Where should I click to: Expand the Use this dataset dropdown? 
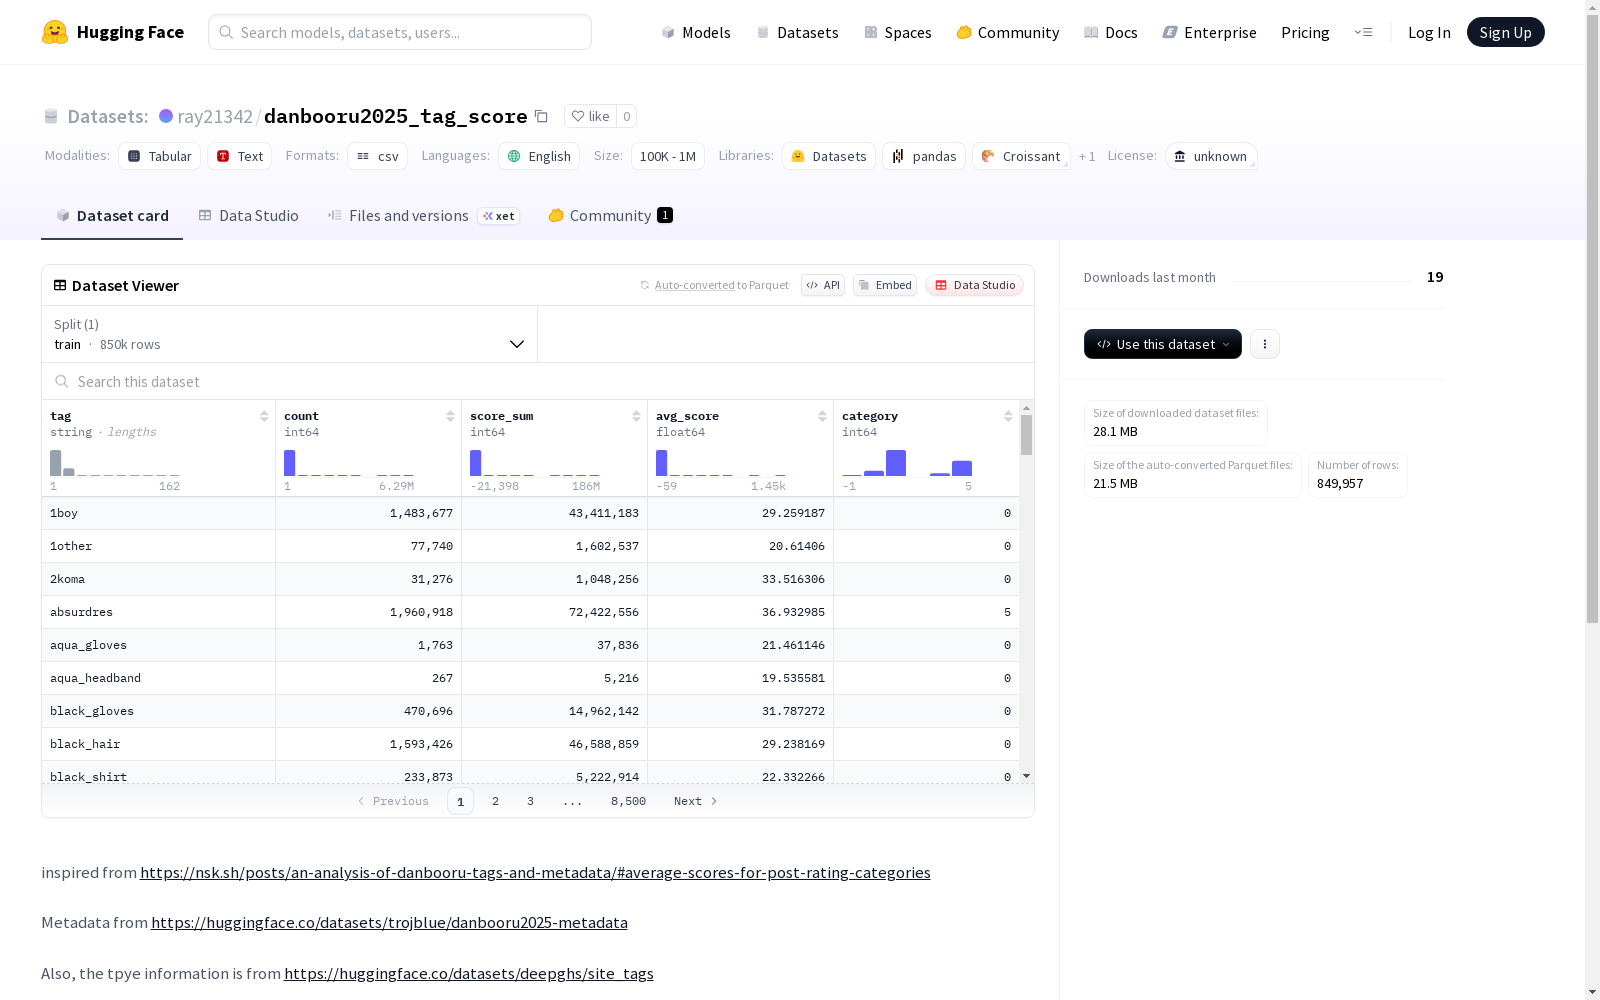1163,344
